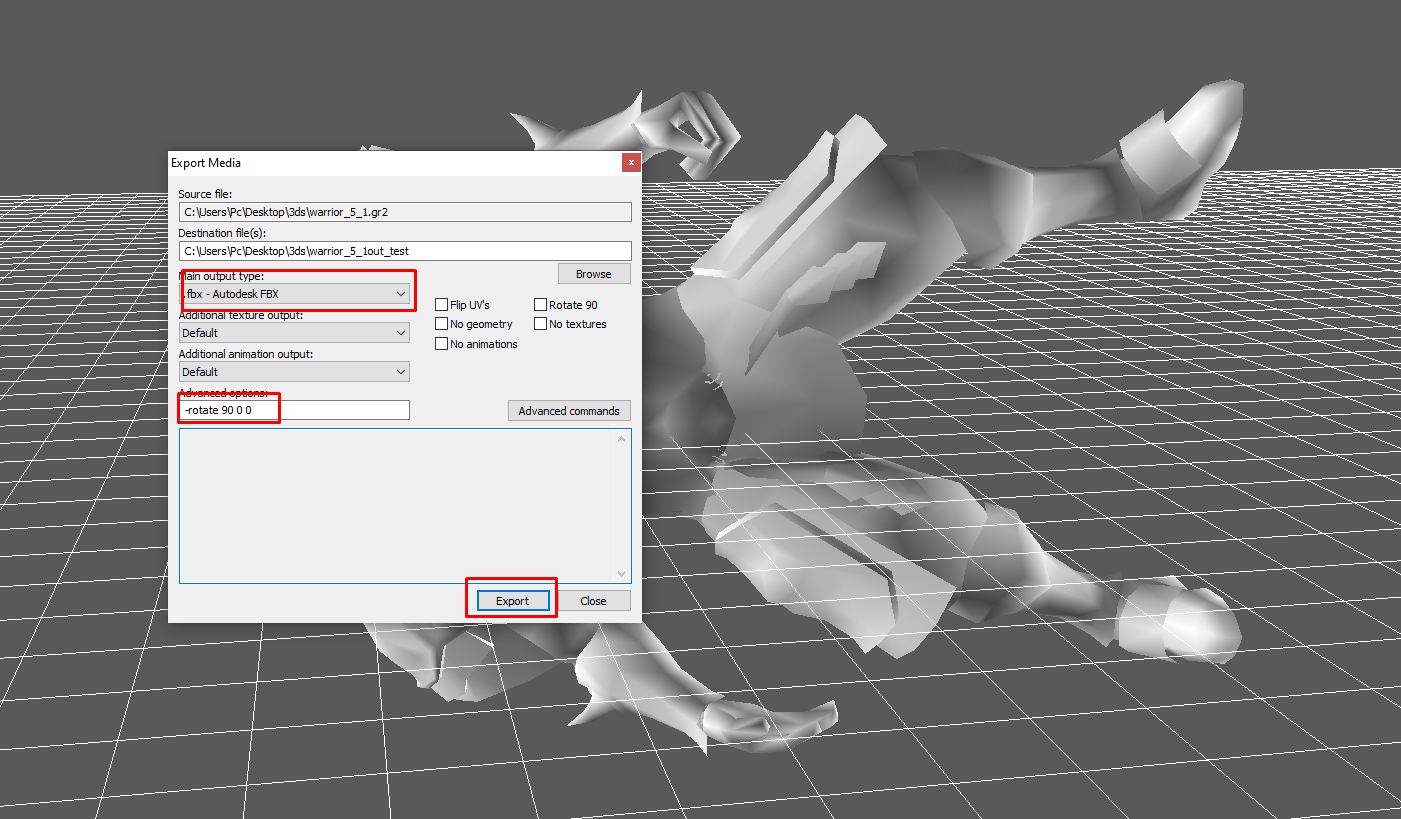Check the No geometry box
1401x819 pixels.
(x=441, y=324)
